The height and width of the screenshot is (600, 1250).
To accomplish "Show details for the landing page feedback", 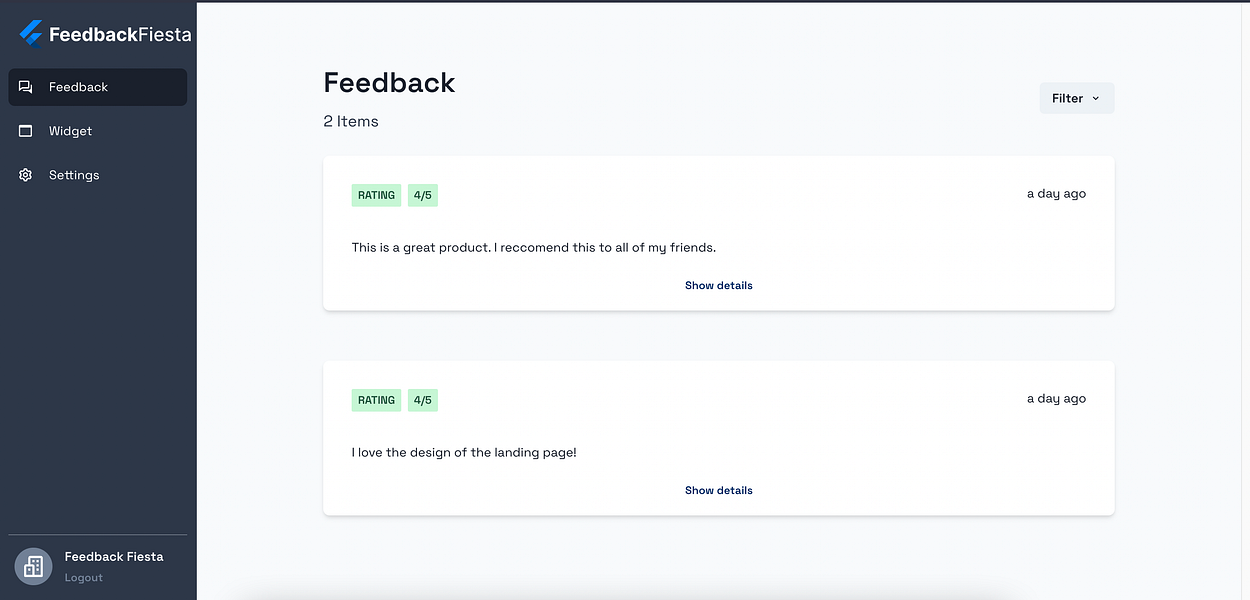I will tap(718, 490).
